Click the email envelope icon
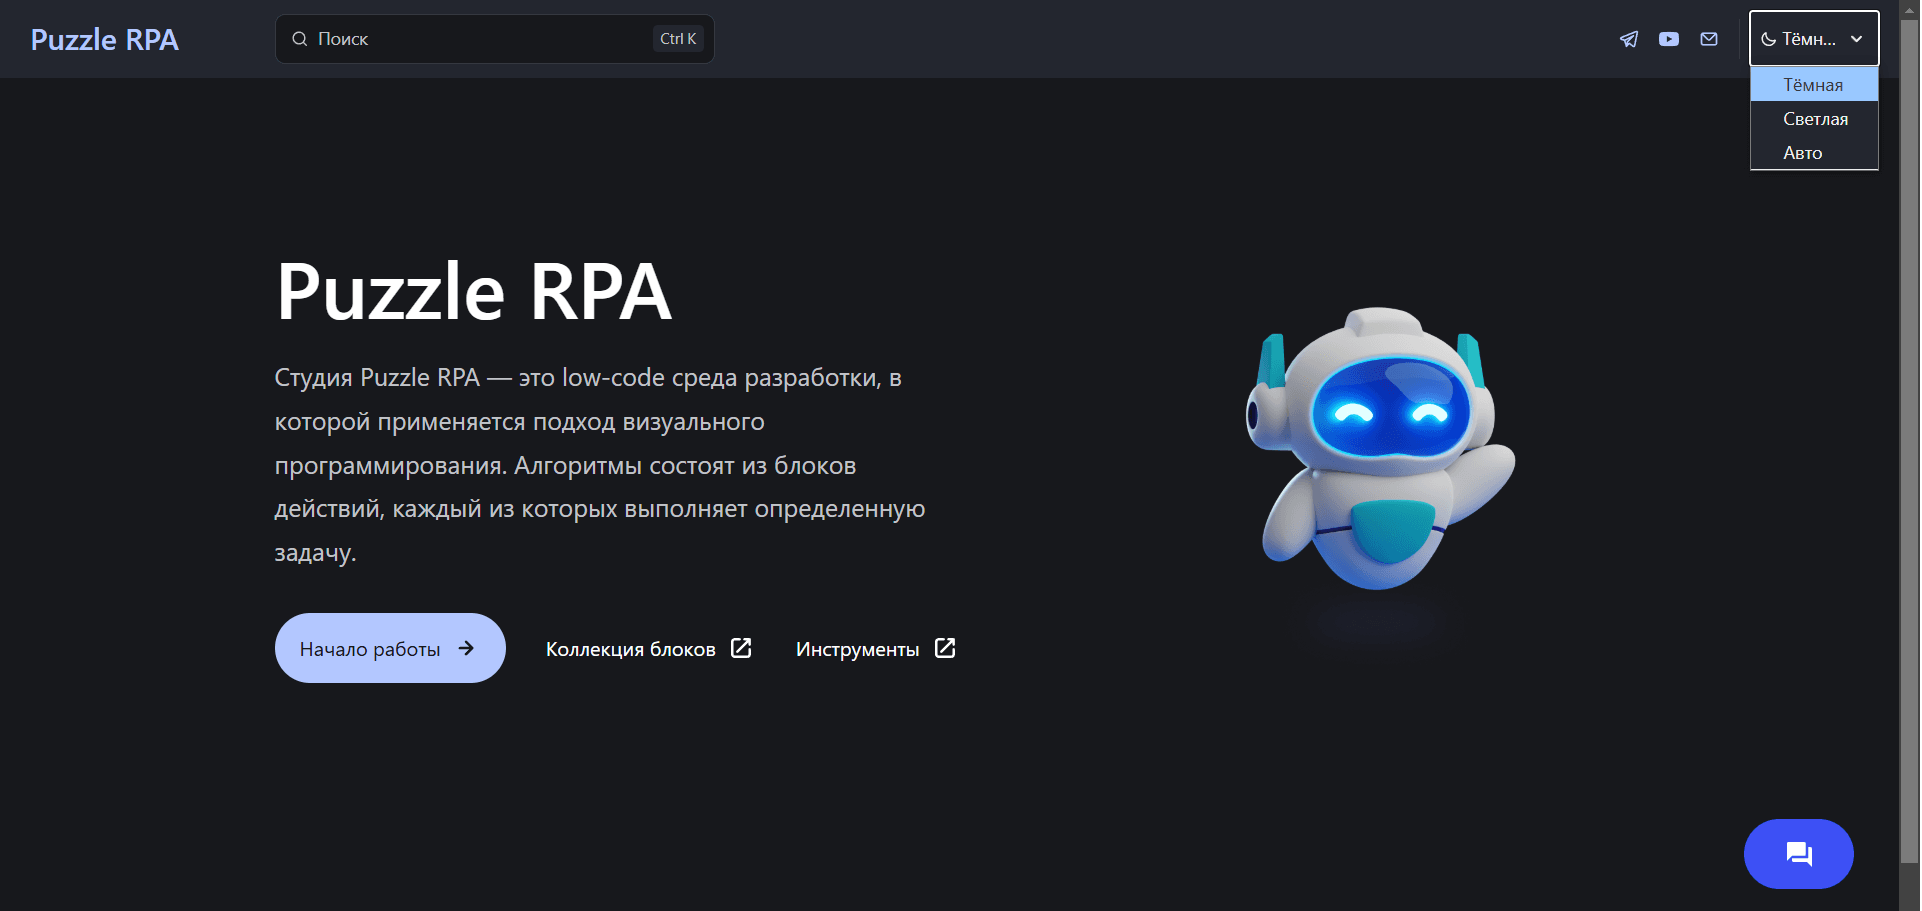Screen dimensions: 1922x911 click(1709, 39)
